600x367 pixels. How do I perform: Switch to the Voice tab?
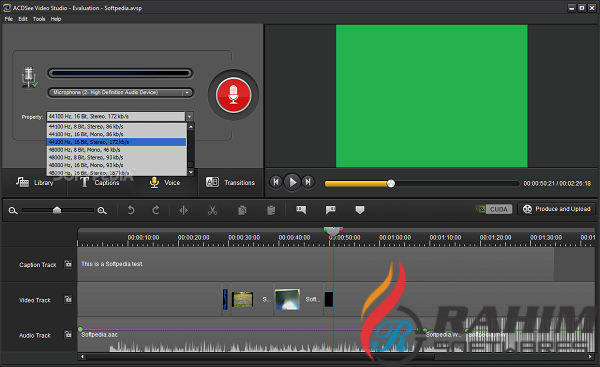click(165, 183)
